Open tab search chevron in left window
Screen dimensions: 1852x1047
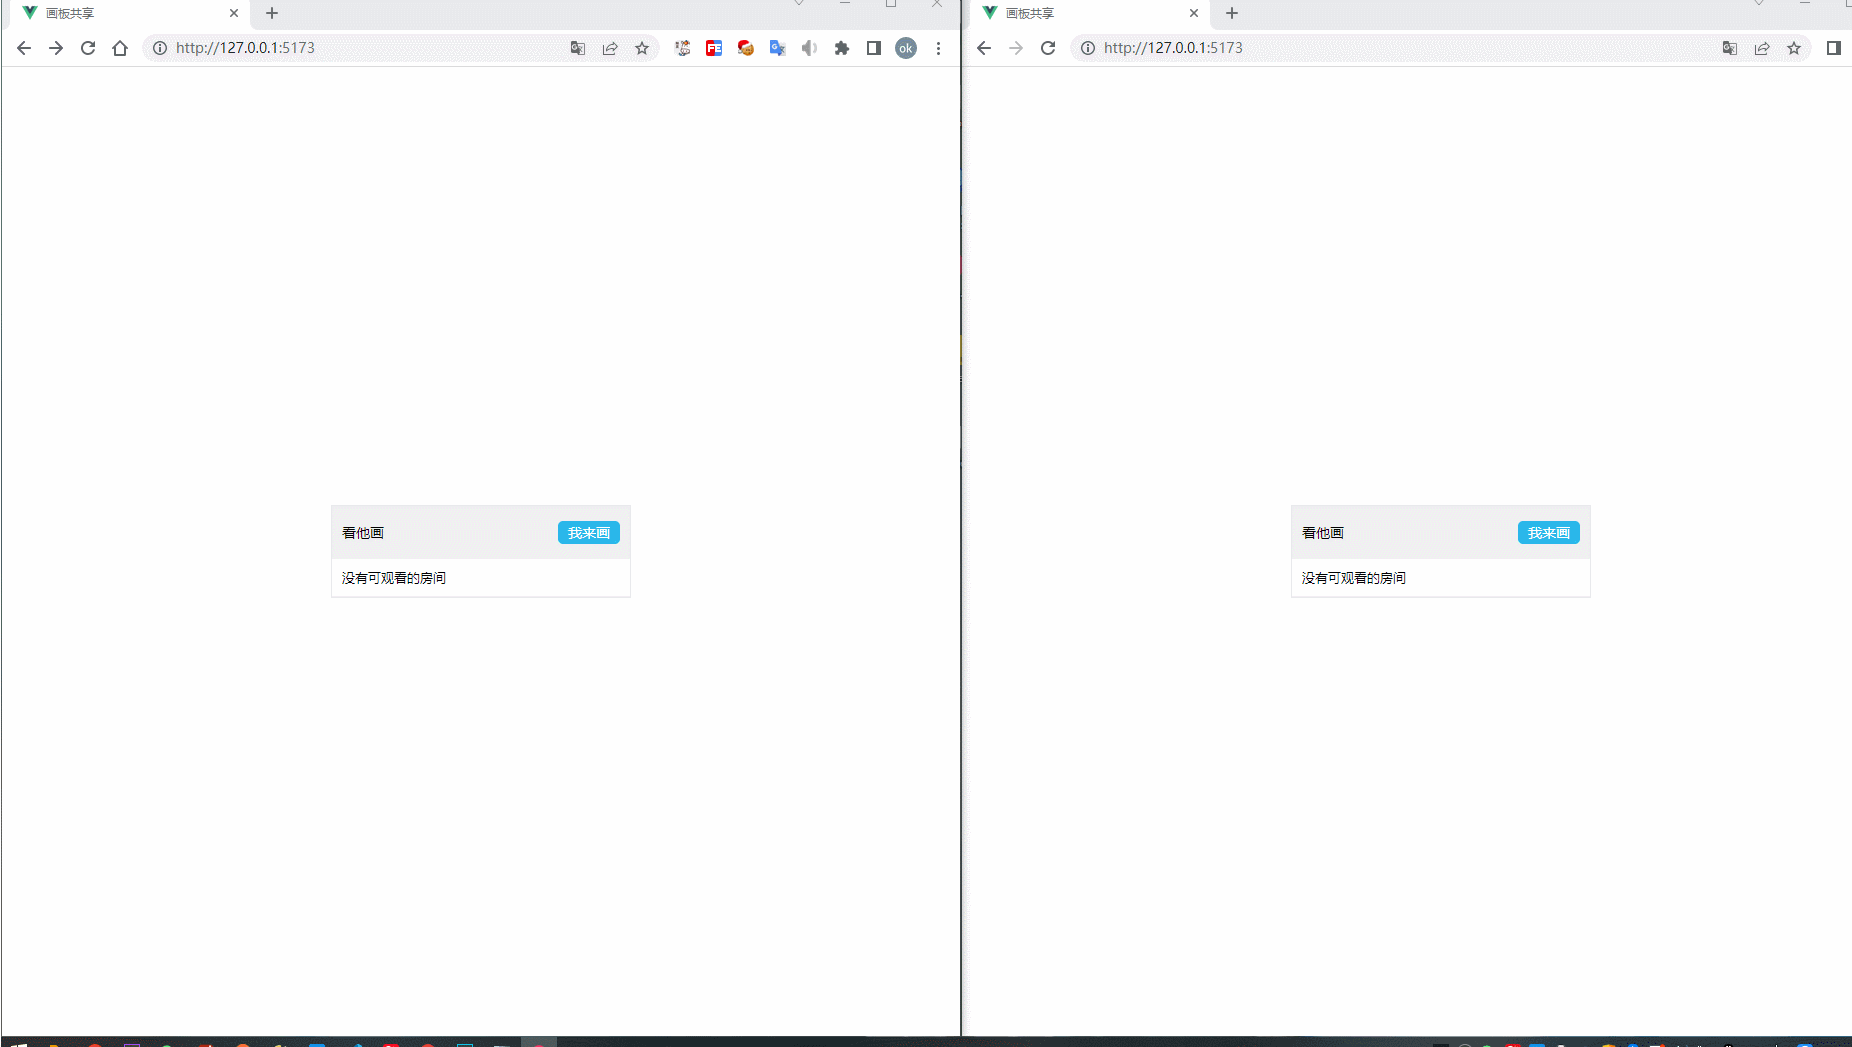click(x=799, y=4)
